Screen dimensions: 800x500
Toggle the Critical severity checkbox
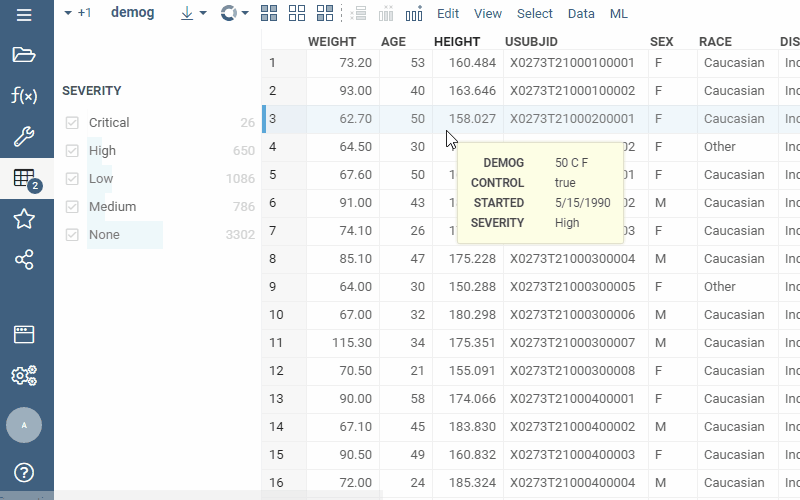click(x=72, y=122)
